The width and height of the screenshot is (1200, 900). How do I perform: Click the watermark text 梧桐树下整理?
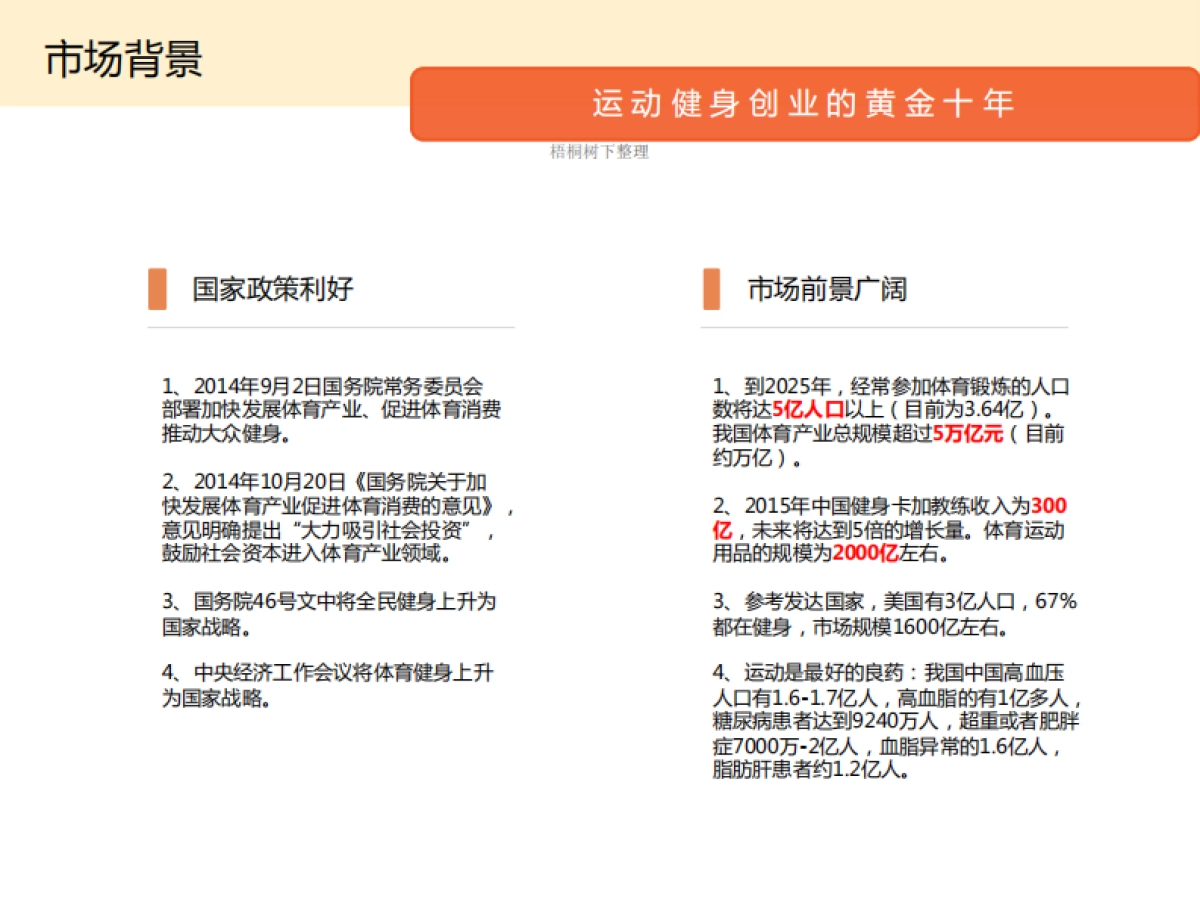coord(598,153)
